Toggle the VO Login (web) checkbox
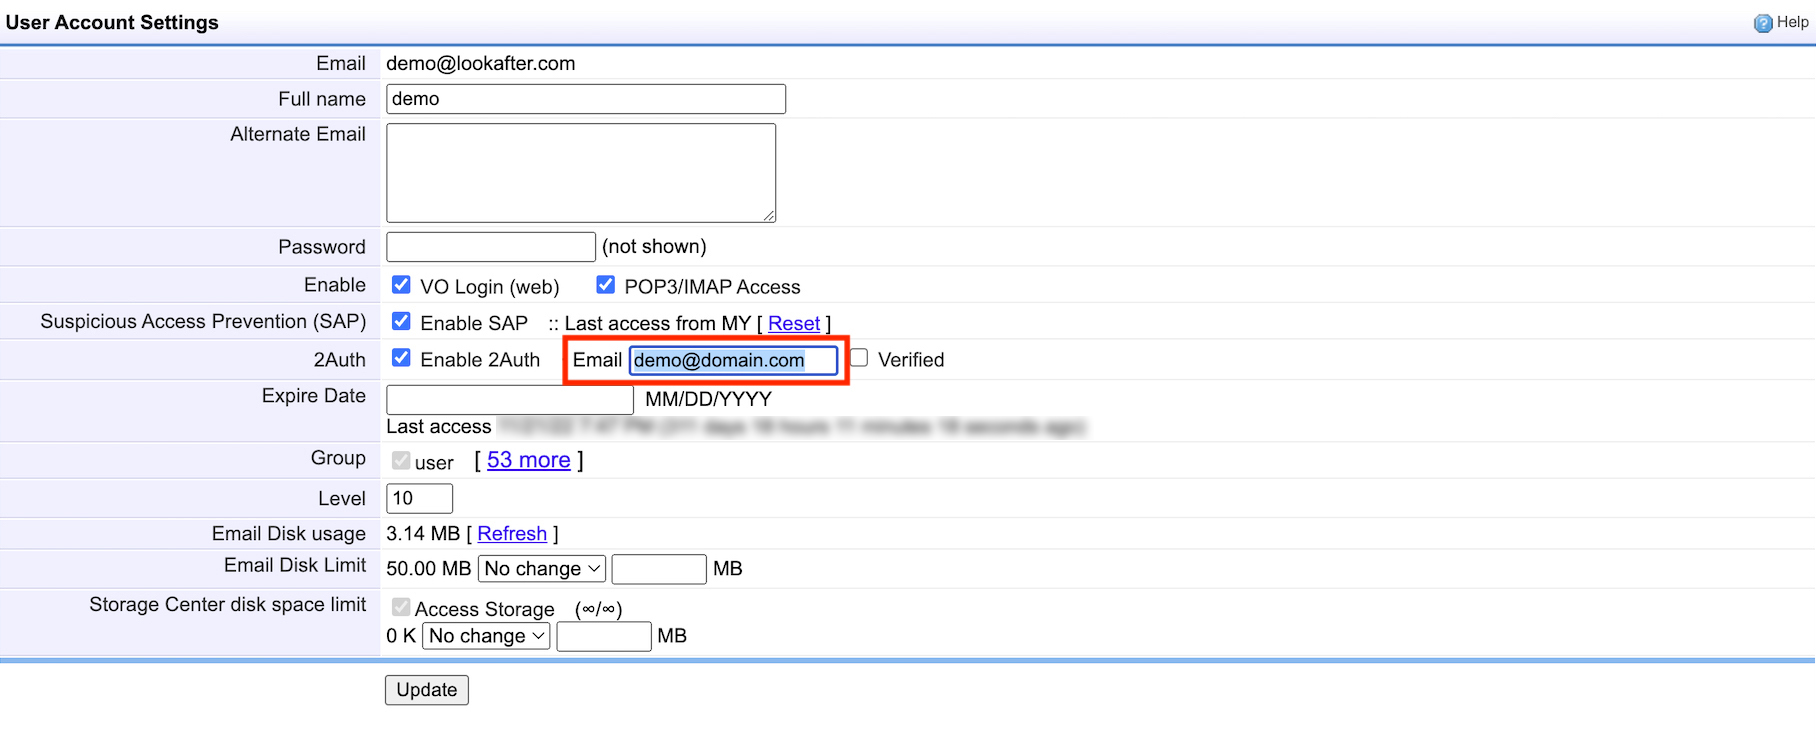The width and height of the screenshot is (1816, 754). pyautogui.click(x=401, y=285)
